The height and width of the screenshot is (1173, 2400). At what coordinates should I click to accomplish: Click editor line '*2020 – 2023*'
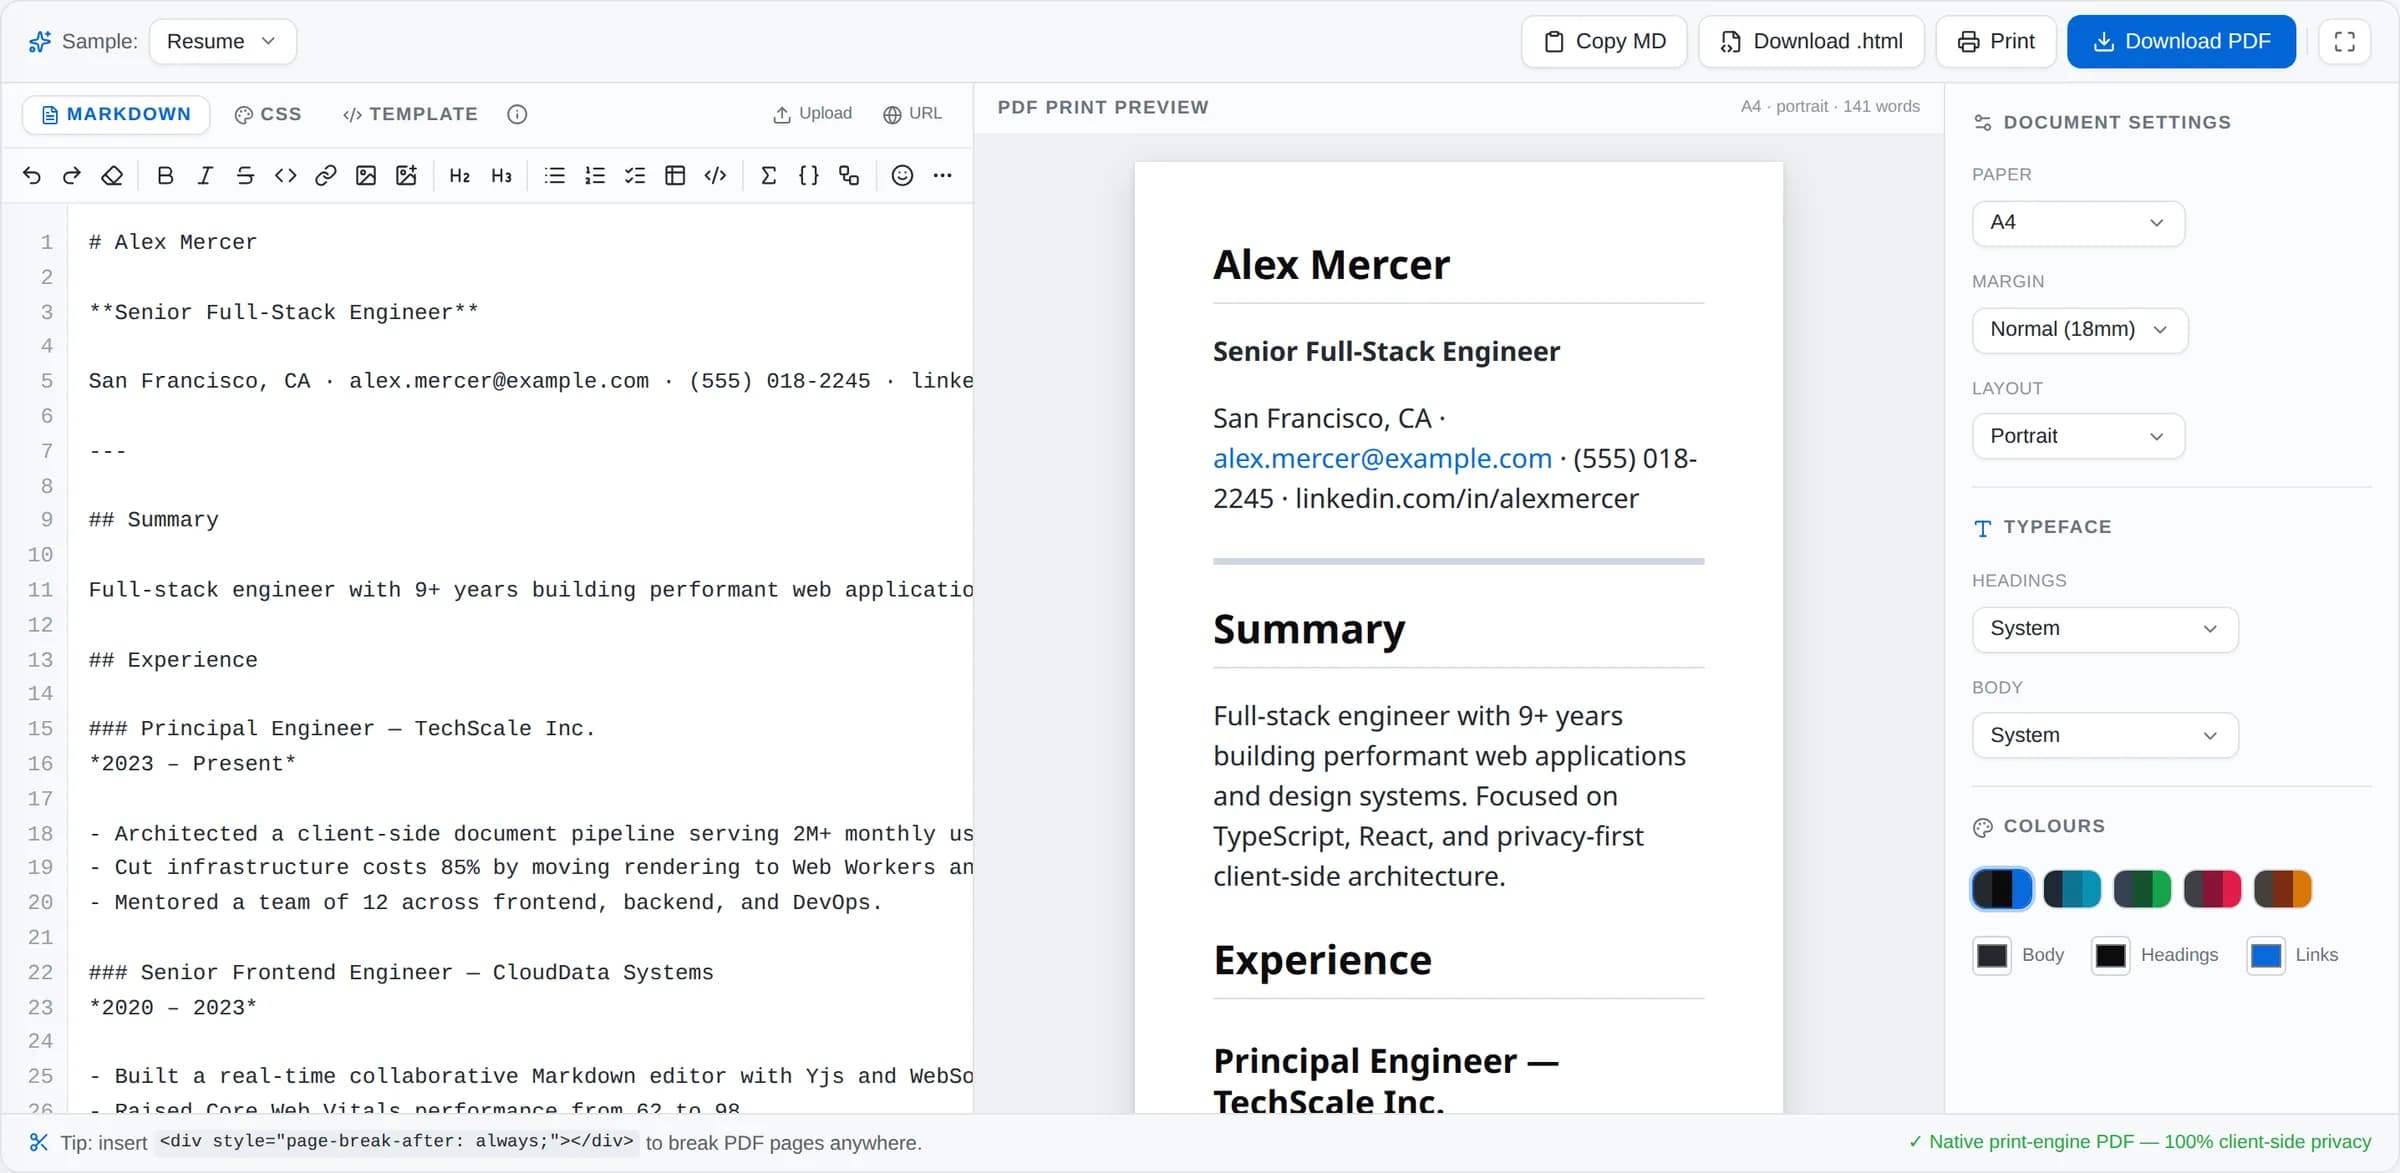(173, 1008)
